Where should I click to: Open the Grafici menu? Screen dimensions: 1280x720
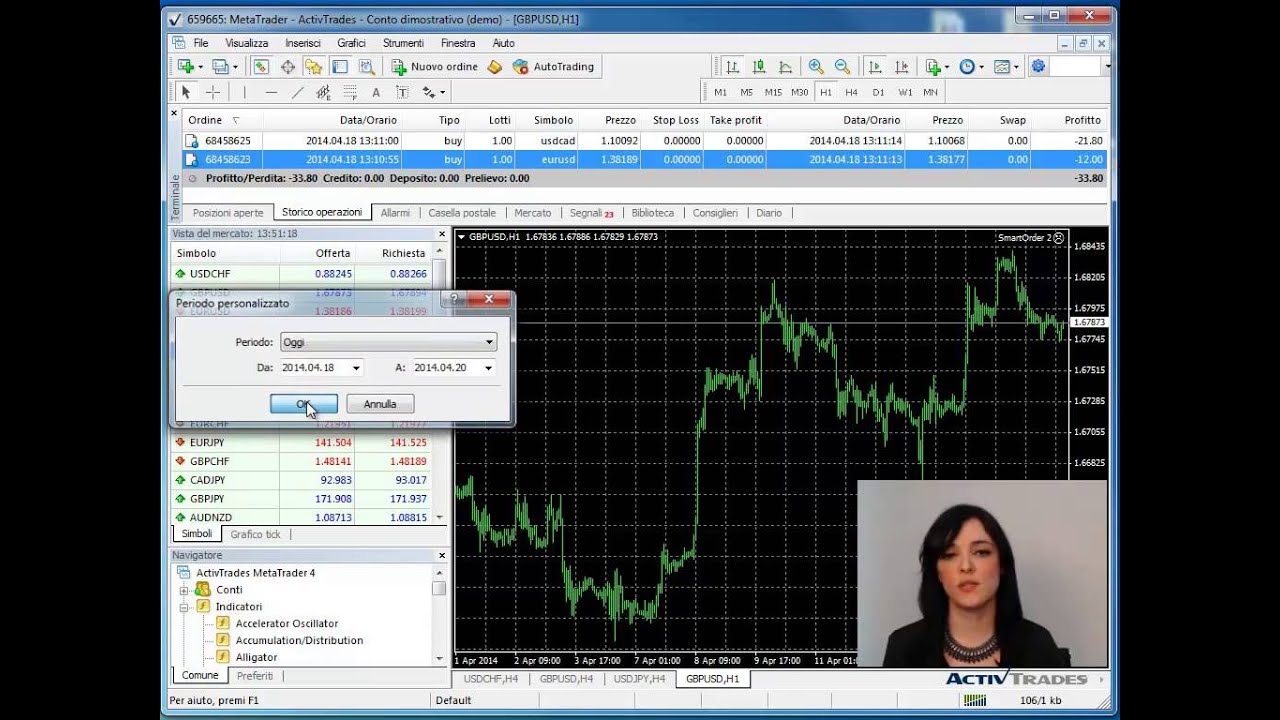351,43
